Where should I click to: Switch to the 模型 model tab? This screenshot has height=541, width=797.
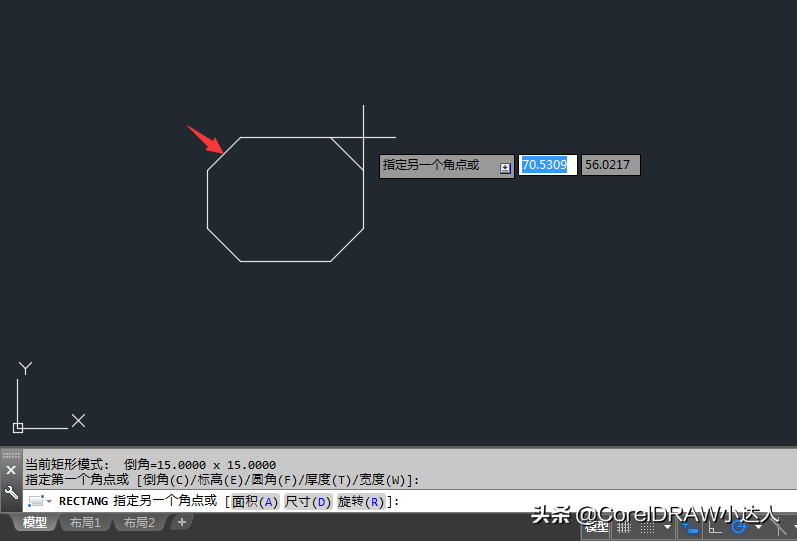pyautogui.click(x=35, y=523)
